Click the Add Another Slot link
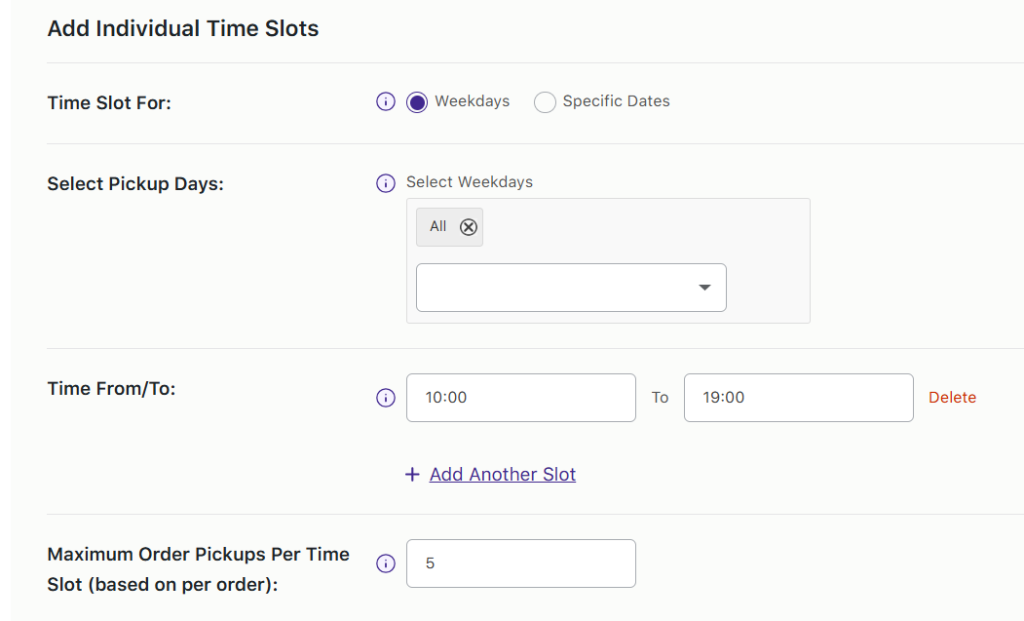This screenshot has height=621, width=1024. click(x=502, y=474)
